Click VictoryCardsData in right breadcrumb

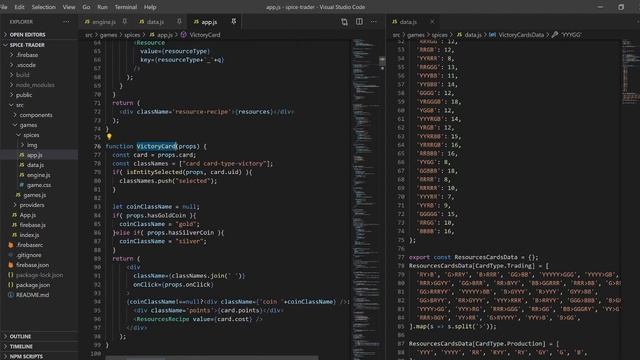(521, 35)
